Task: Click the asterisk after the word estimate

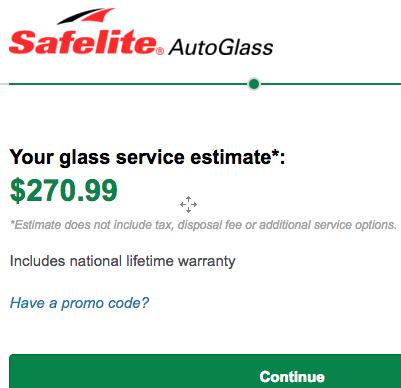Action: pyautogui.click(x=275, y=154)
